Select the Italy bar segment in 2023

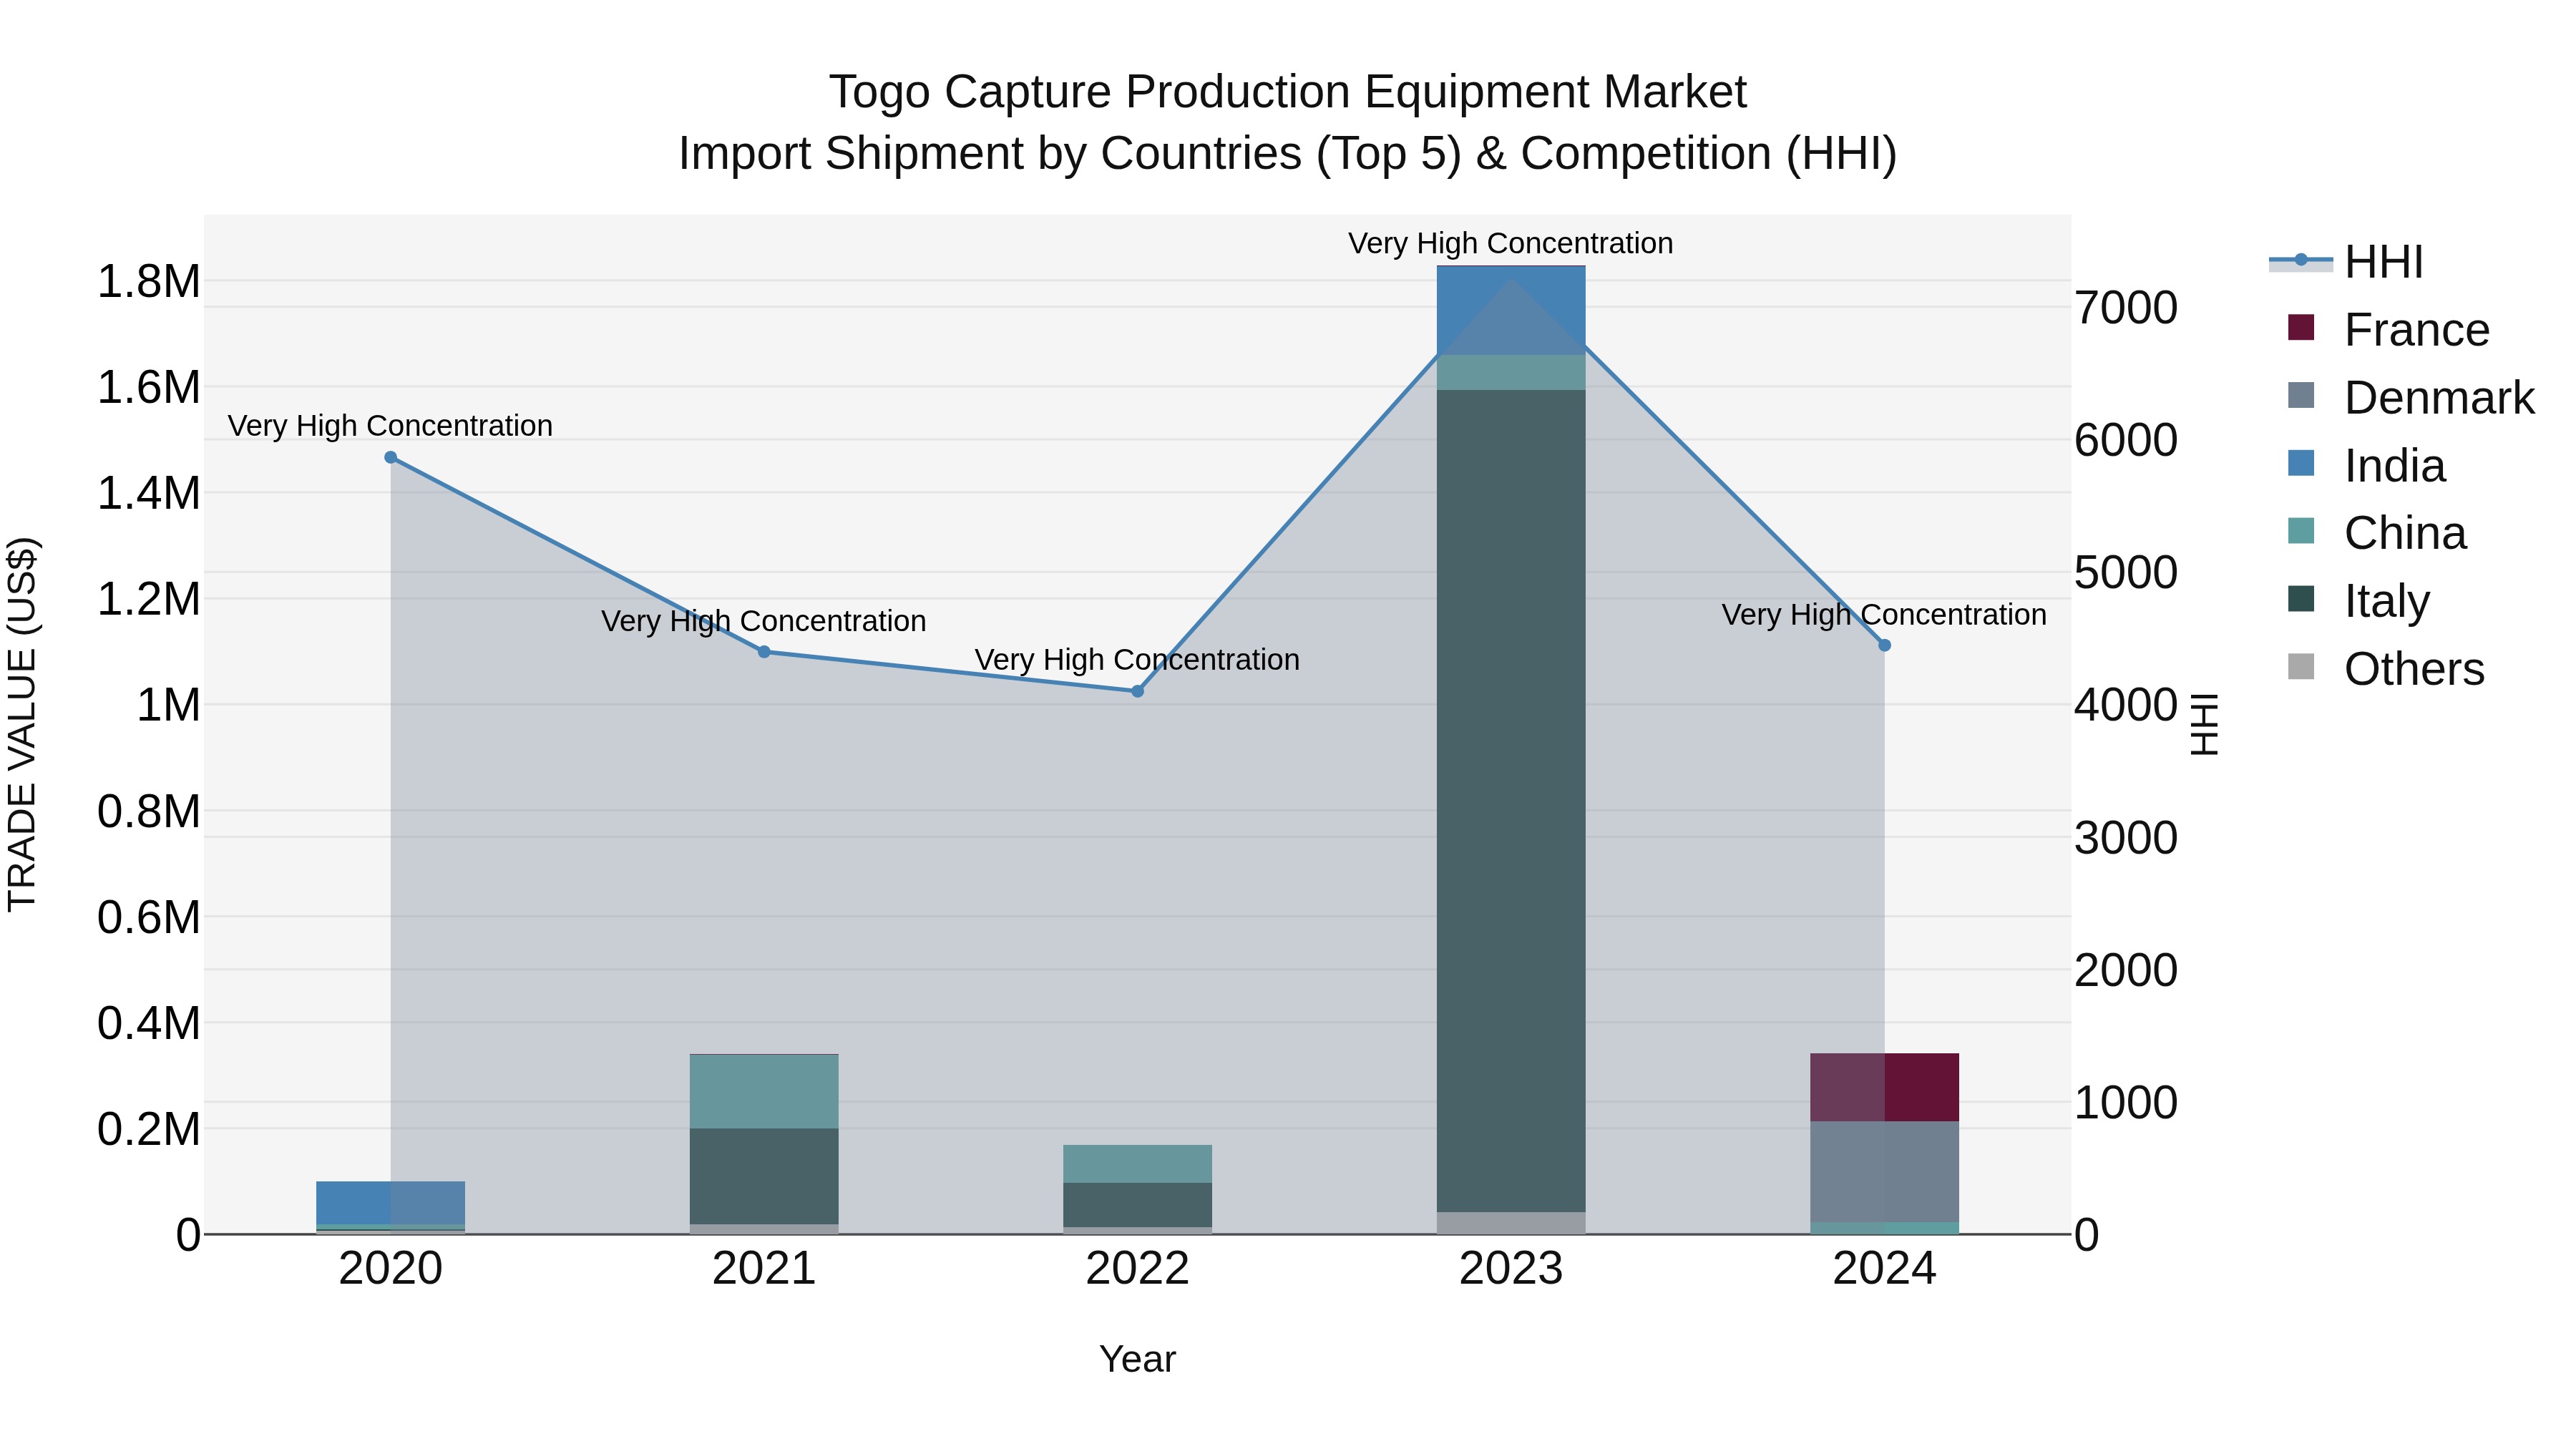pos(1511,801)
